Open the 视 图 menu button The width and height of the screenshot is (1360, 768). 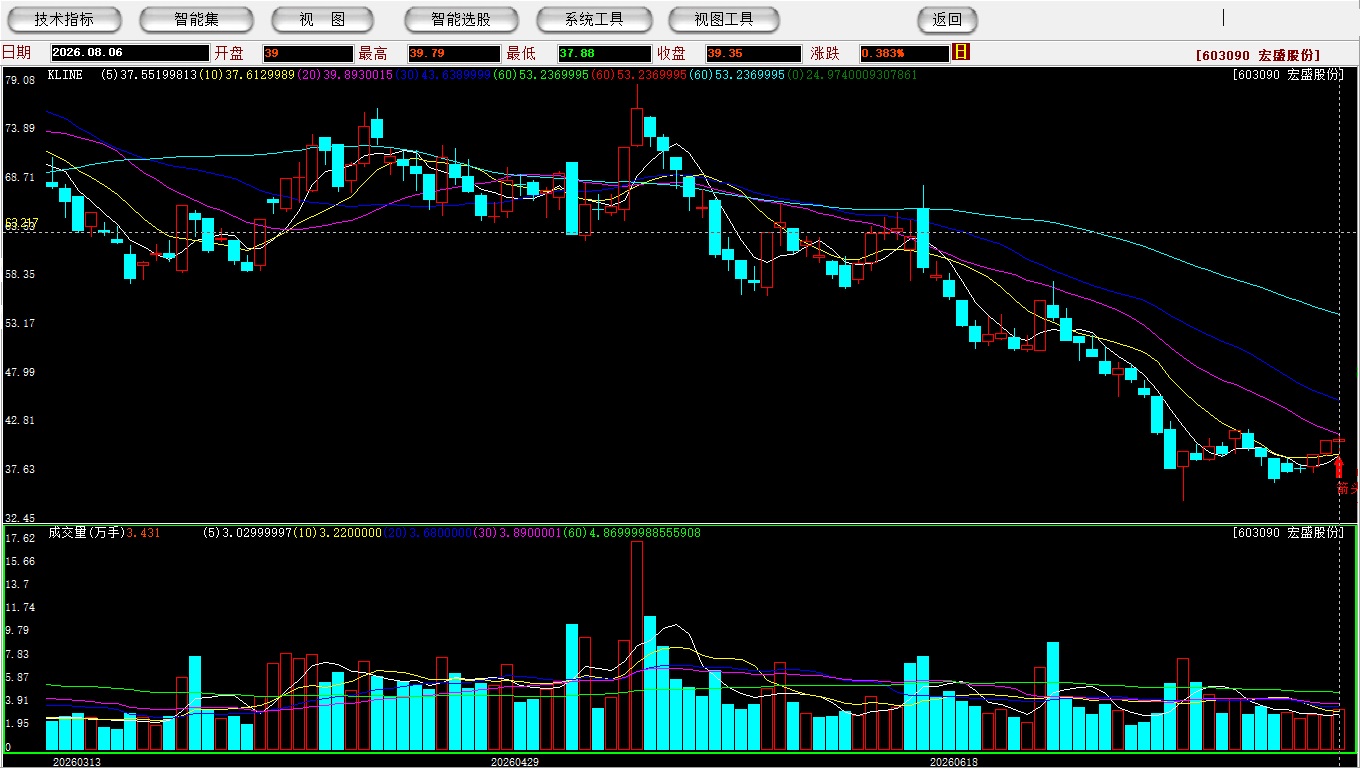(x=323, y=19)
